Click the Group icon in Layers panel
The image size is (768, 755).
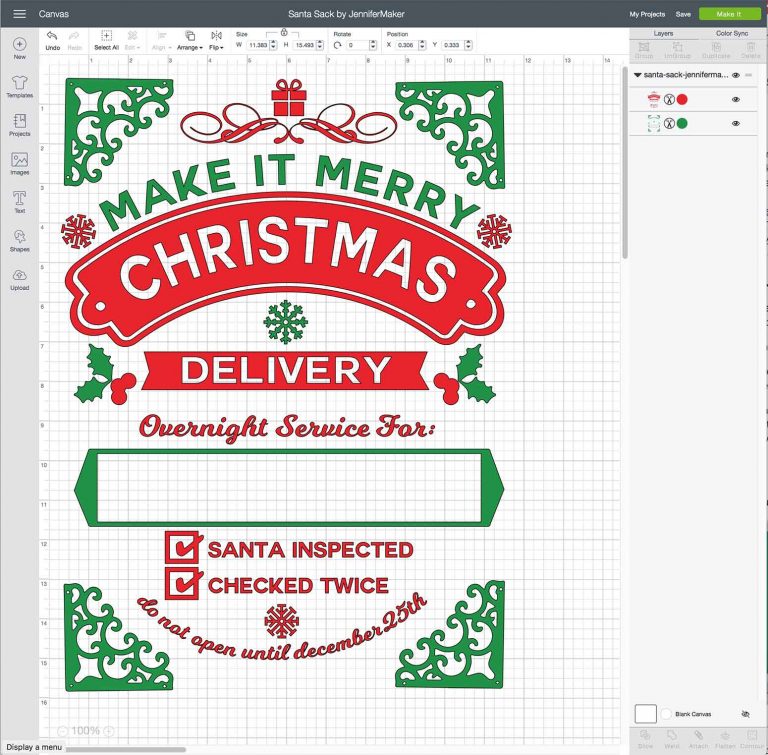click(x=644, y=47)
